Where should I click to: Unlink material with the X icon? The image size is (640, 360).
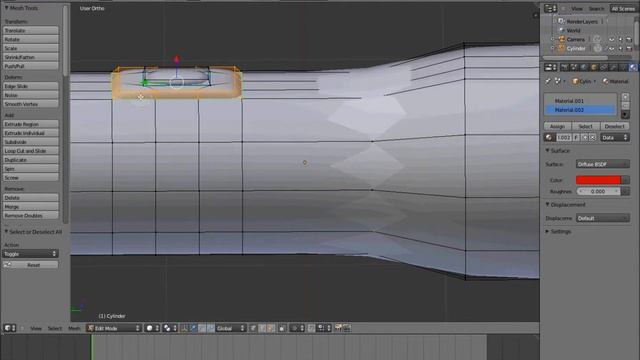[x=592, y=138]
